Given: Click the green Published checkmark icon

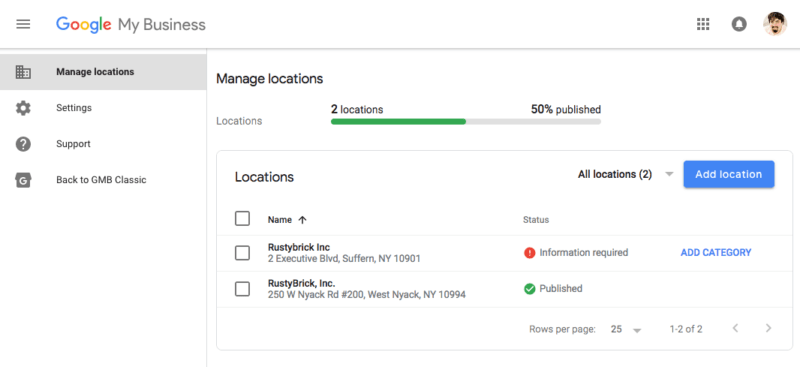Looking at the screenshot, I should point(530,289).
